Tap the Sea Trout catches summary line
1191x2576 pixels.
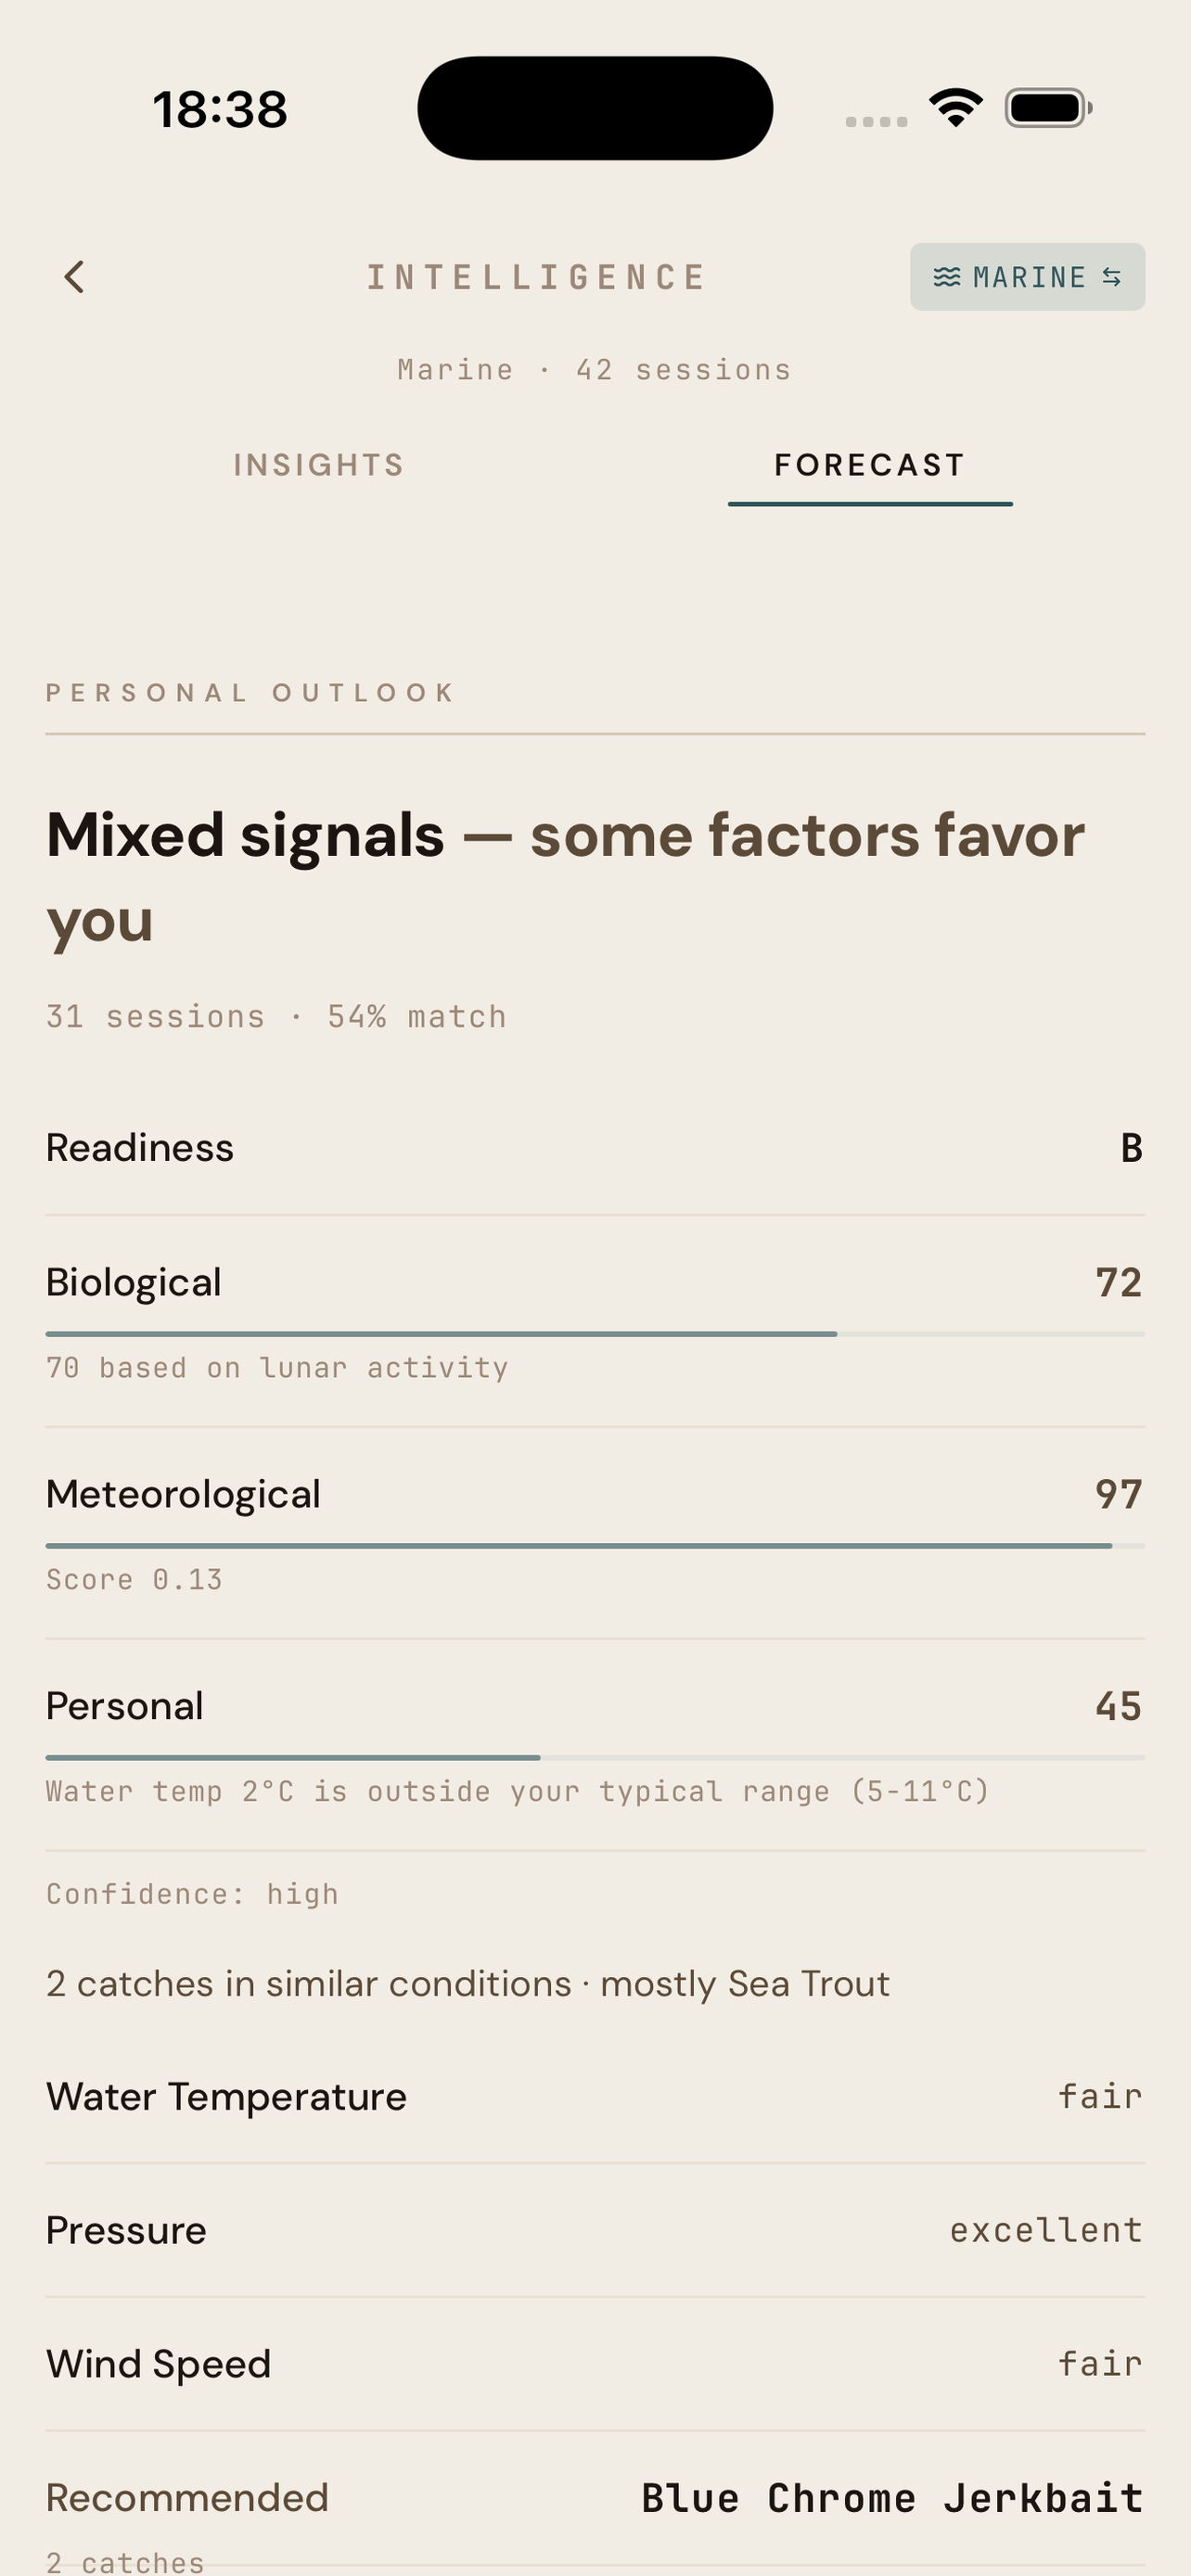[468, 1984]
